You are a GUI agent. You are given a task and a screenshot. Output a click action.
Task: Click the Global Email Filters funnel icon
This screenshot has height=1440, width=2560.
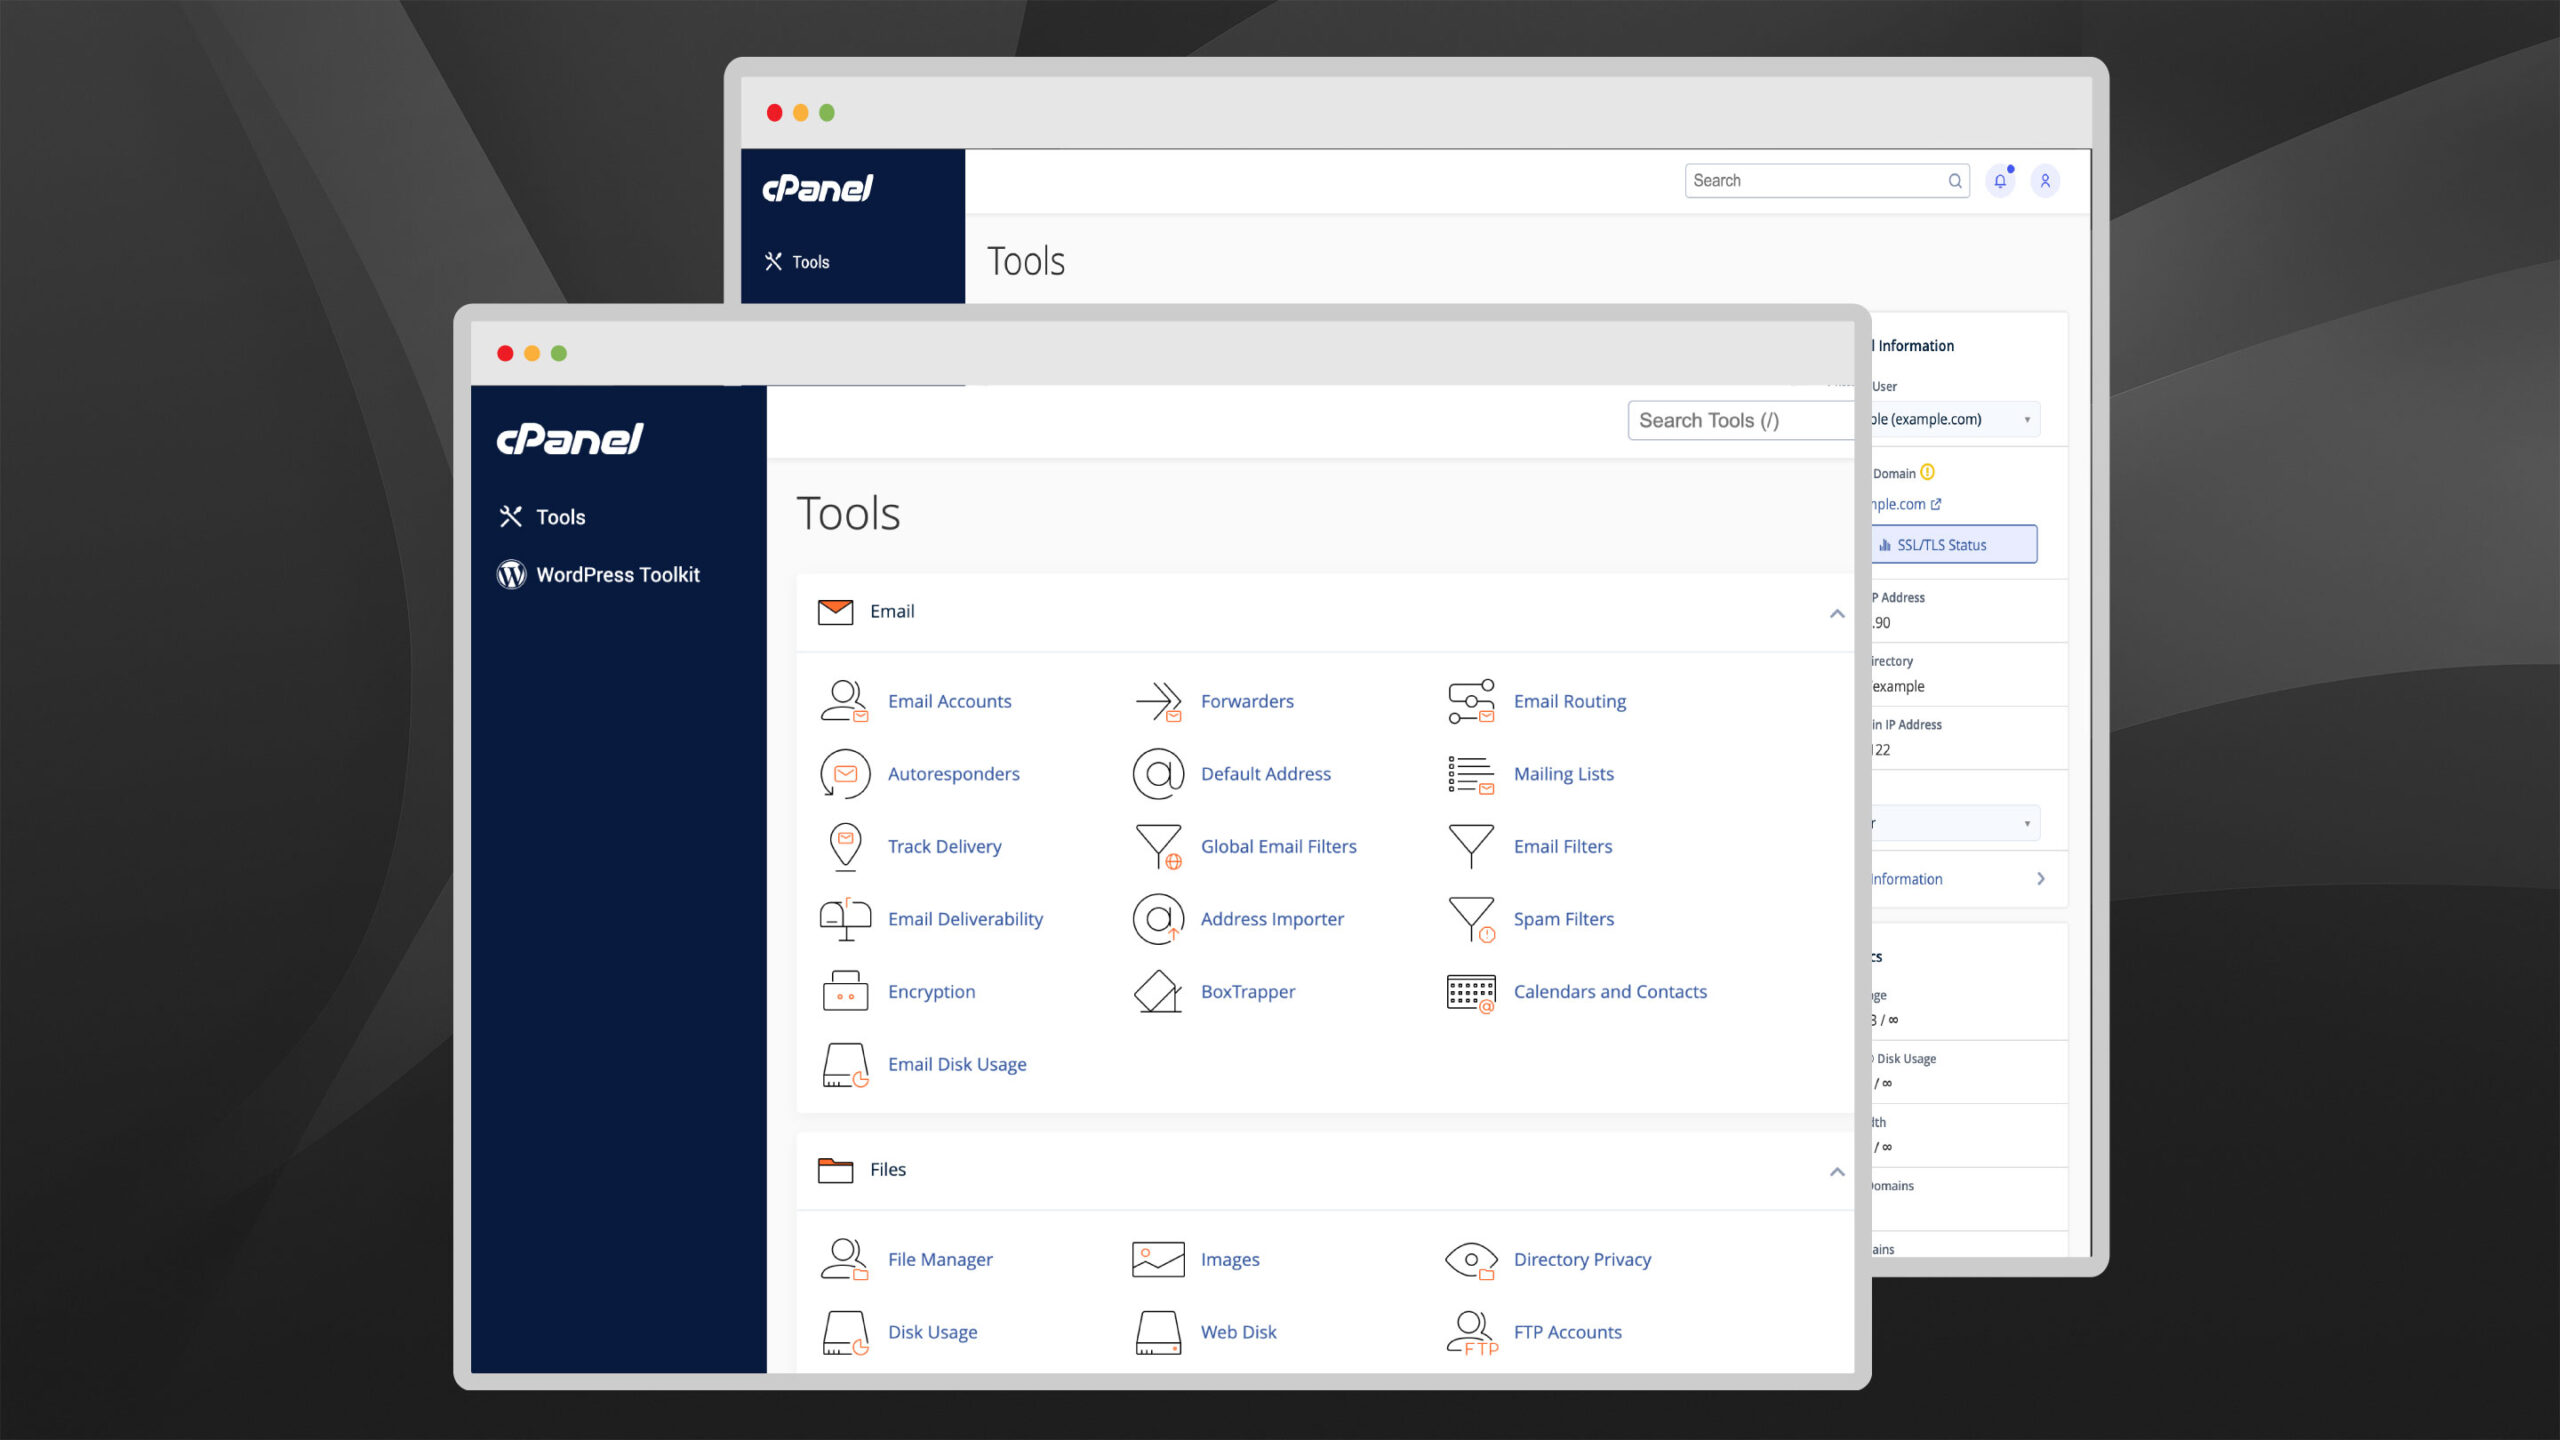click(1158, 846)
